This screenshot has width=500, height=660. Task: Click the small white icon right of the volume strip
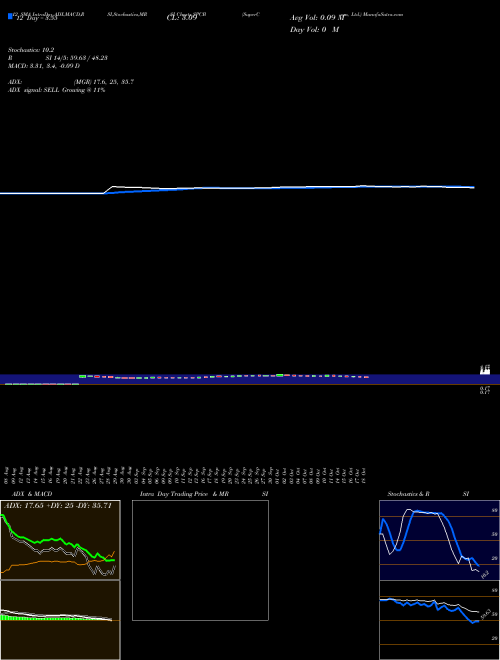click(485, 370)
